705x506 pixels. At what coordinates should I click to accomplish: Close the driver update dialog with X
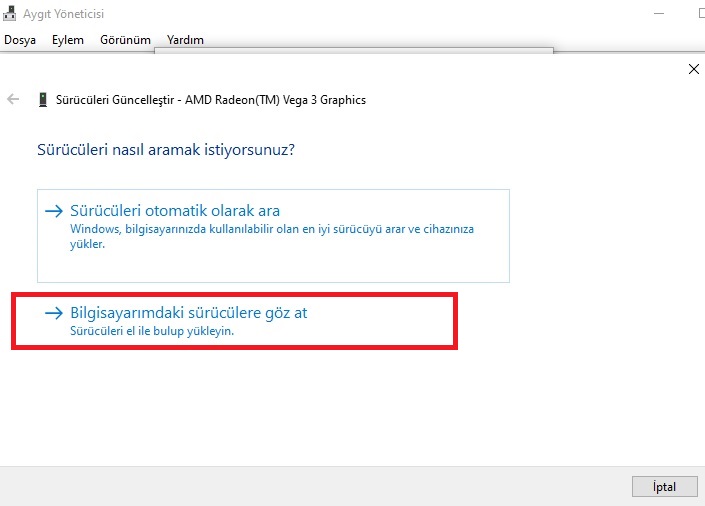click(694, 69)
